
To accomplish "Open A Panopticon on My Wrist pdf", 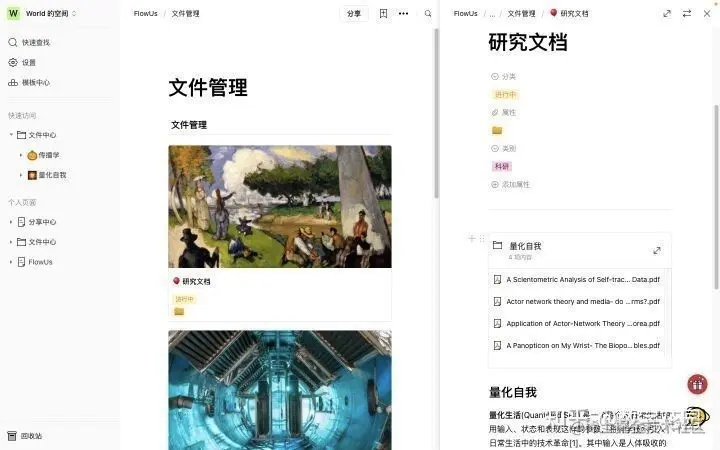I will pos(577,345).
